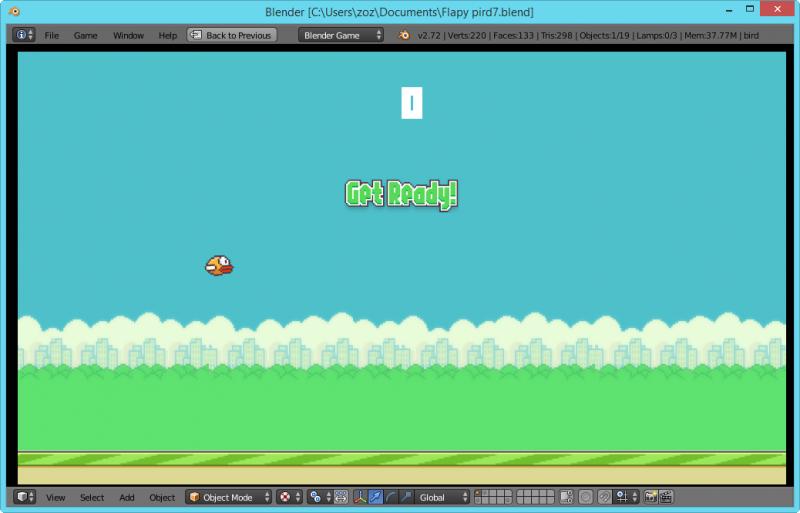Toggle manipulate center points button

click(x=341, y=497)
